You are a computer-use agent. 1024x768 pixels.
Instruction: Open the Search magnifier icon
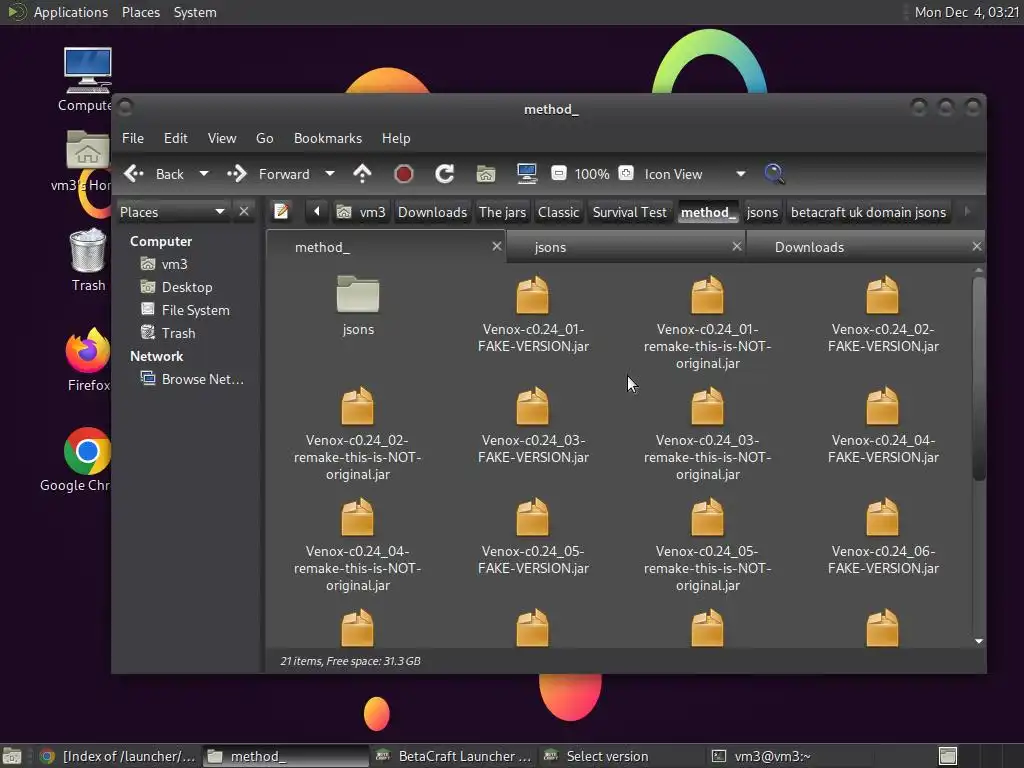click(774, 174)
